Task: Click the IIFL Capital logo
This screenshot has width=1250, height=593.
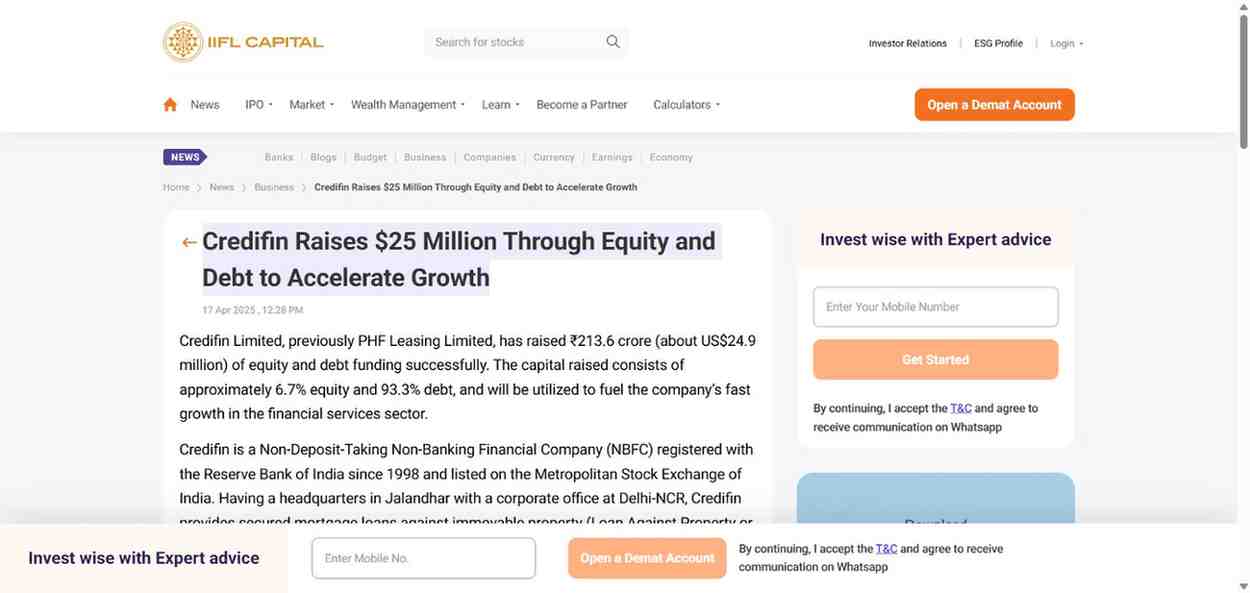Action: 243,41
